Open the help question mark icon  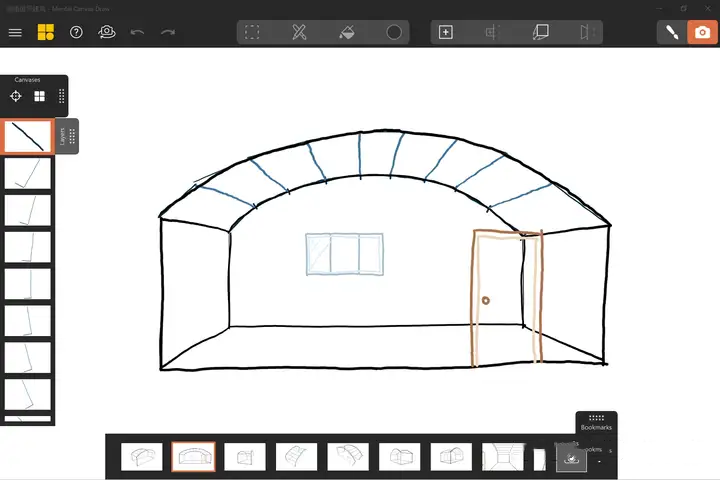76,32
